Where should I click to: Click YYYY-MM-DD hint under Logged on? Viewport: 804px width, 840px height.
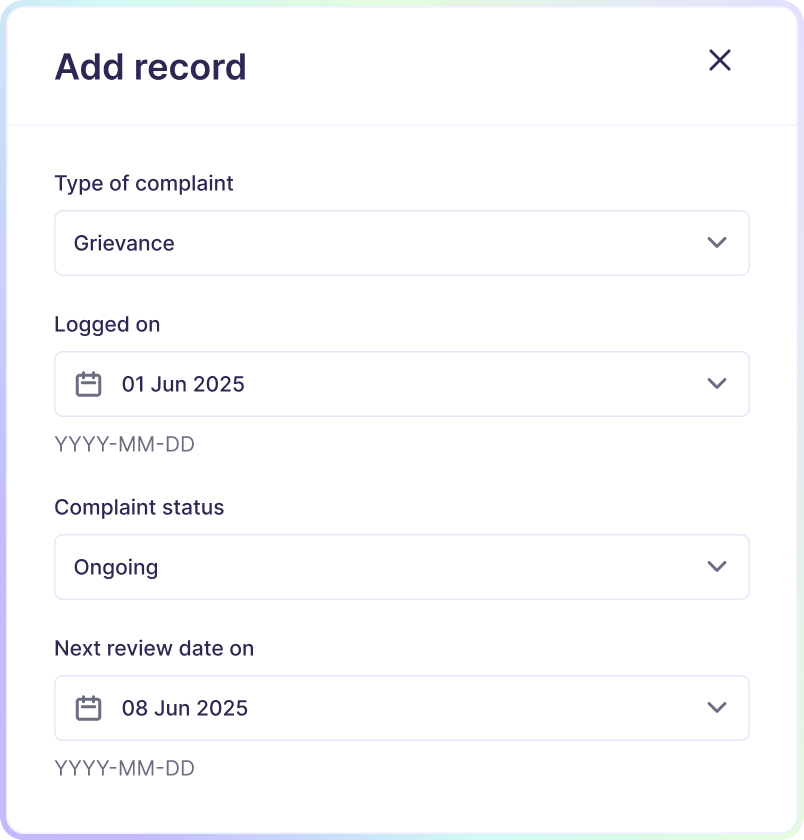pyautogui.click(x=124, y=444)
